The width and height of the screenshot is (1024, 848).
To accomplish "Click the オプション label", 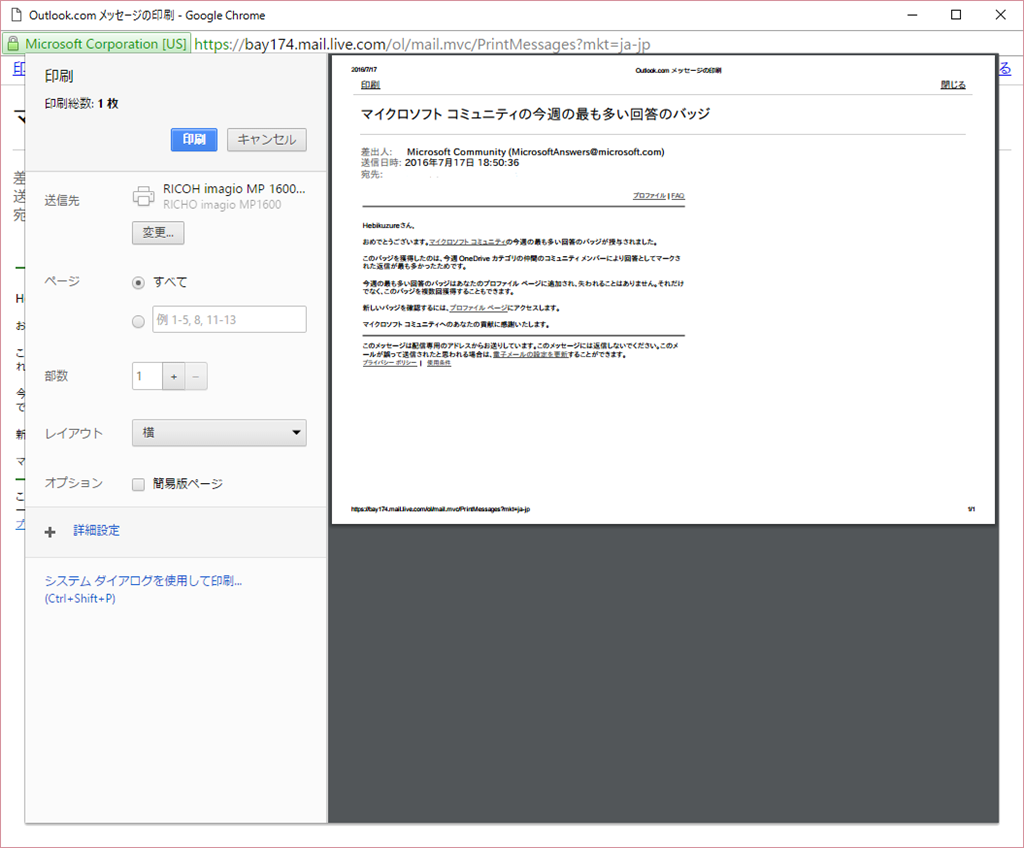I will pos(74,483).
